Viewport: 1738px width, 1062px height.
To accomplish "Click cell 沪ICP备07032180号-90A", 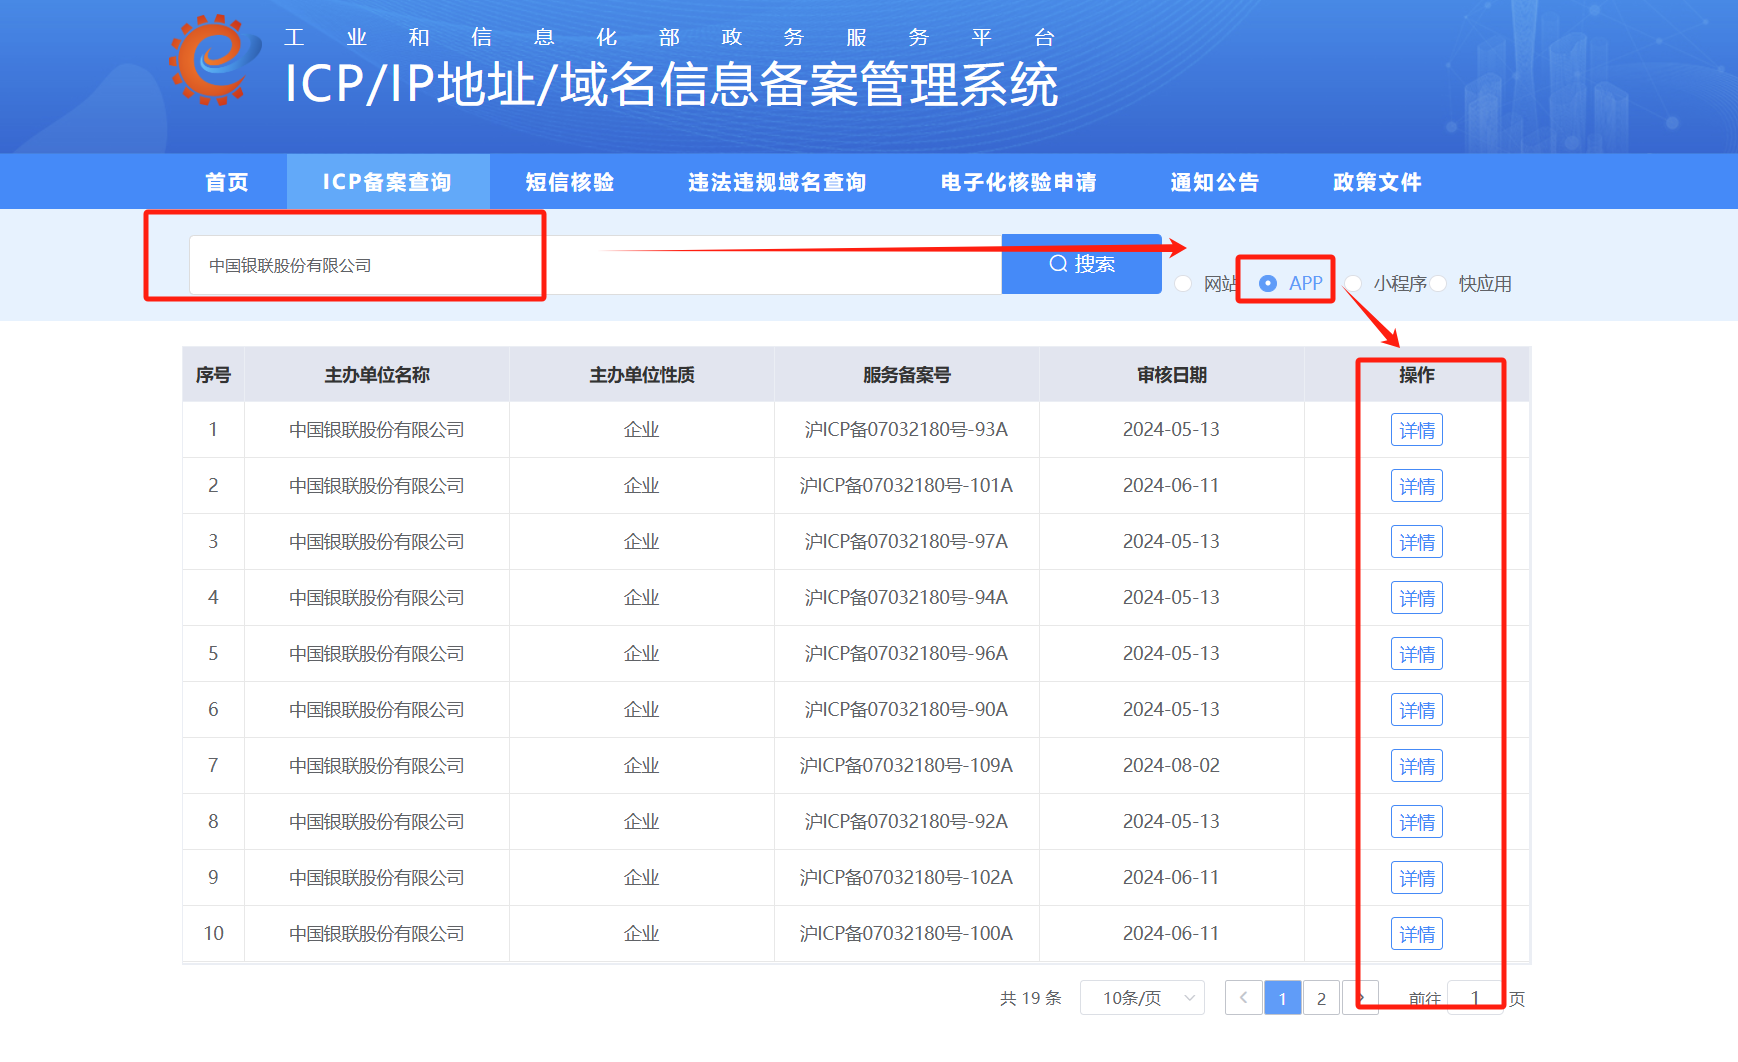I will [x=906, y=710].
